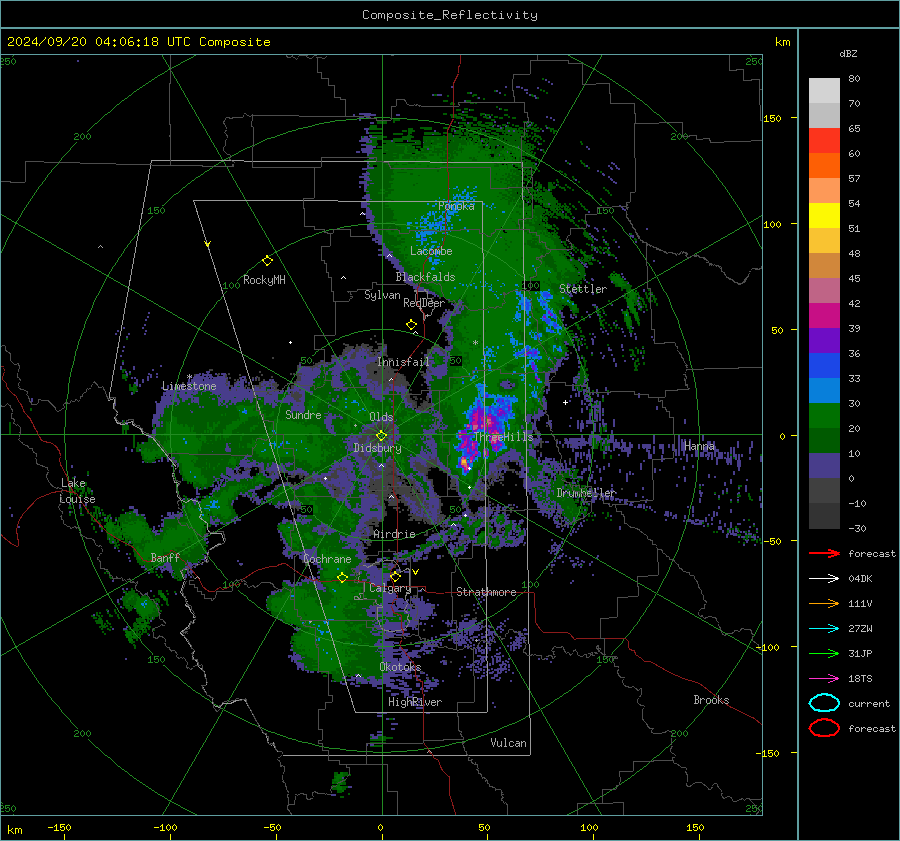900x841 pixels.
Task: Click the yellow diamond at the radar center near Olds
Action: (x=381, y=436)
